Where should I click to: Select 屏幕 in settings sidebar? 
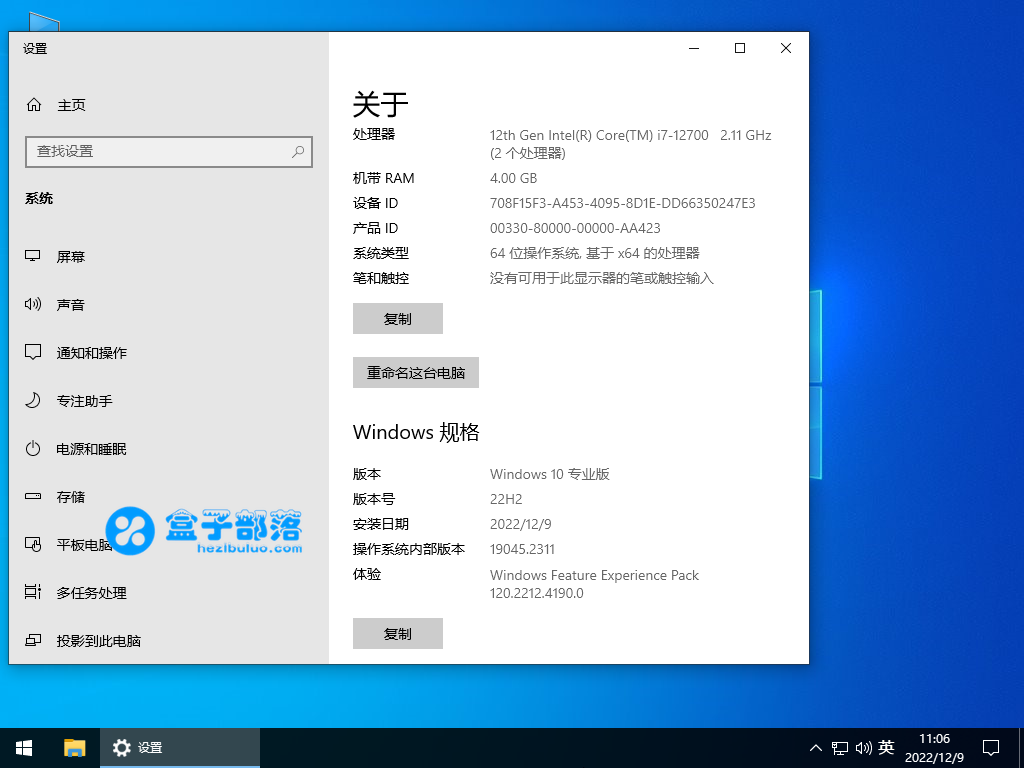(x=71, y=257)
